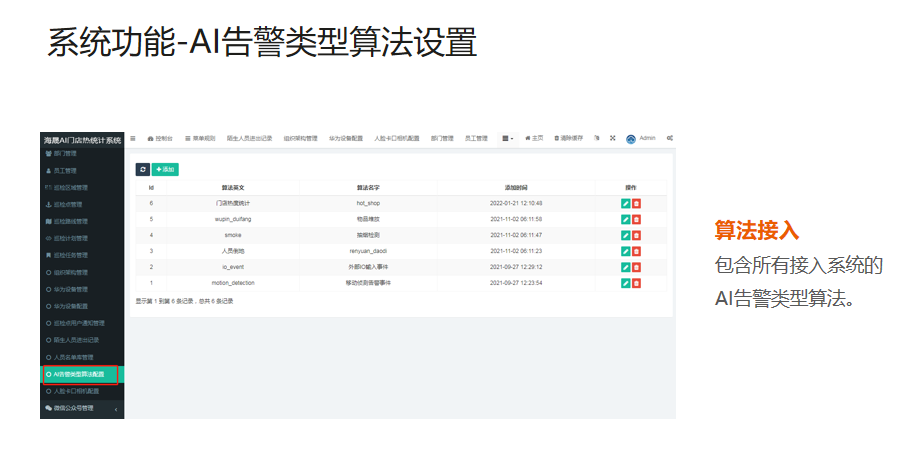Screen dimensions: 919x455
Task: Open 人员名单库管理 in the sidebar
Action: click(73, 357)
